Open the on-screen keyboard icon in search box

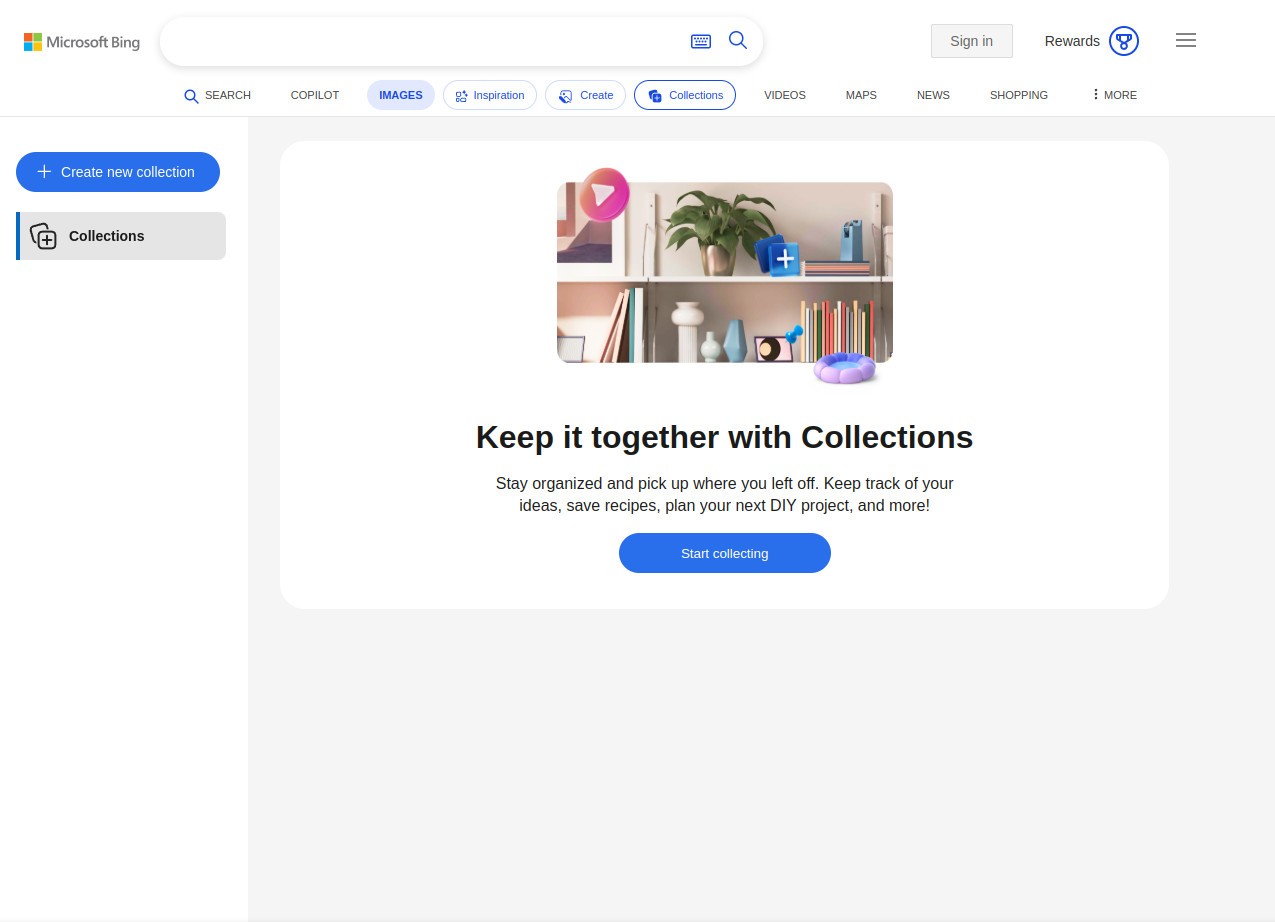click(x=701, y=41)
